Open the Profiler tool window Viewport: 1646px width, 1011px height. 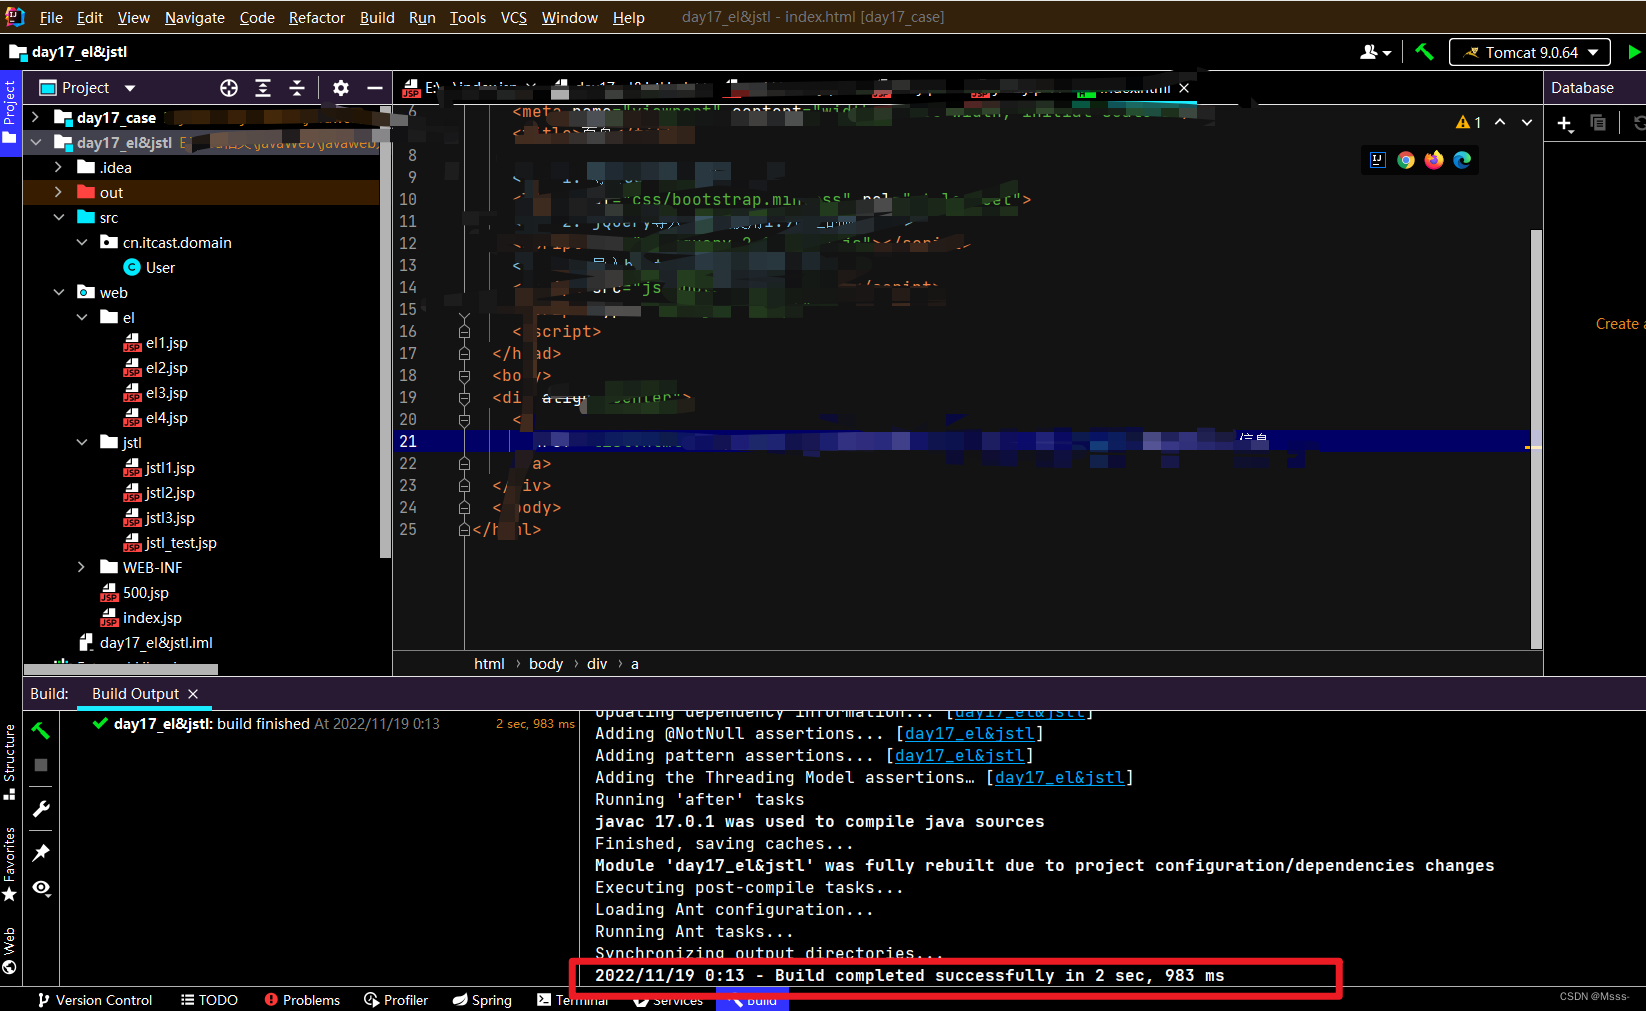tap(396, 1000)
